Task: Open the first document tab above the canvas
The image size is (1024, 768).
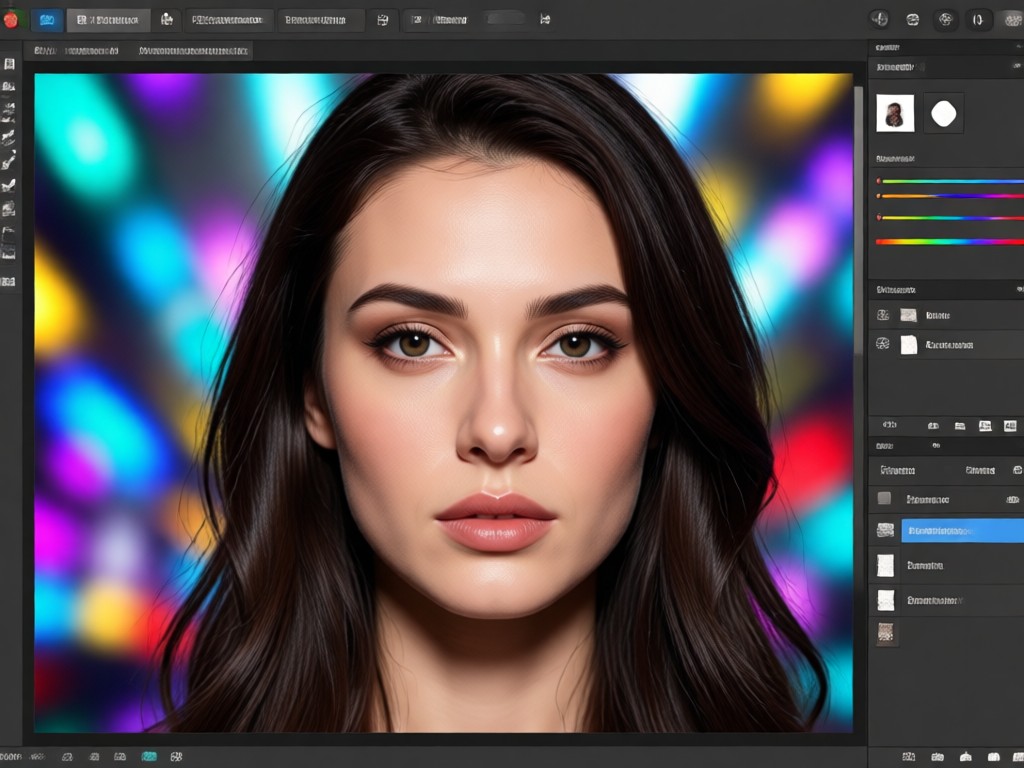Action: point(76,50)
